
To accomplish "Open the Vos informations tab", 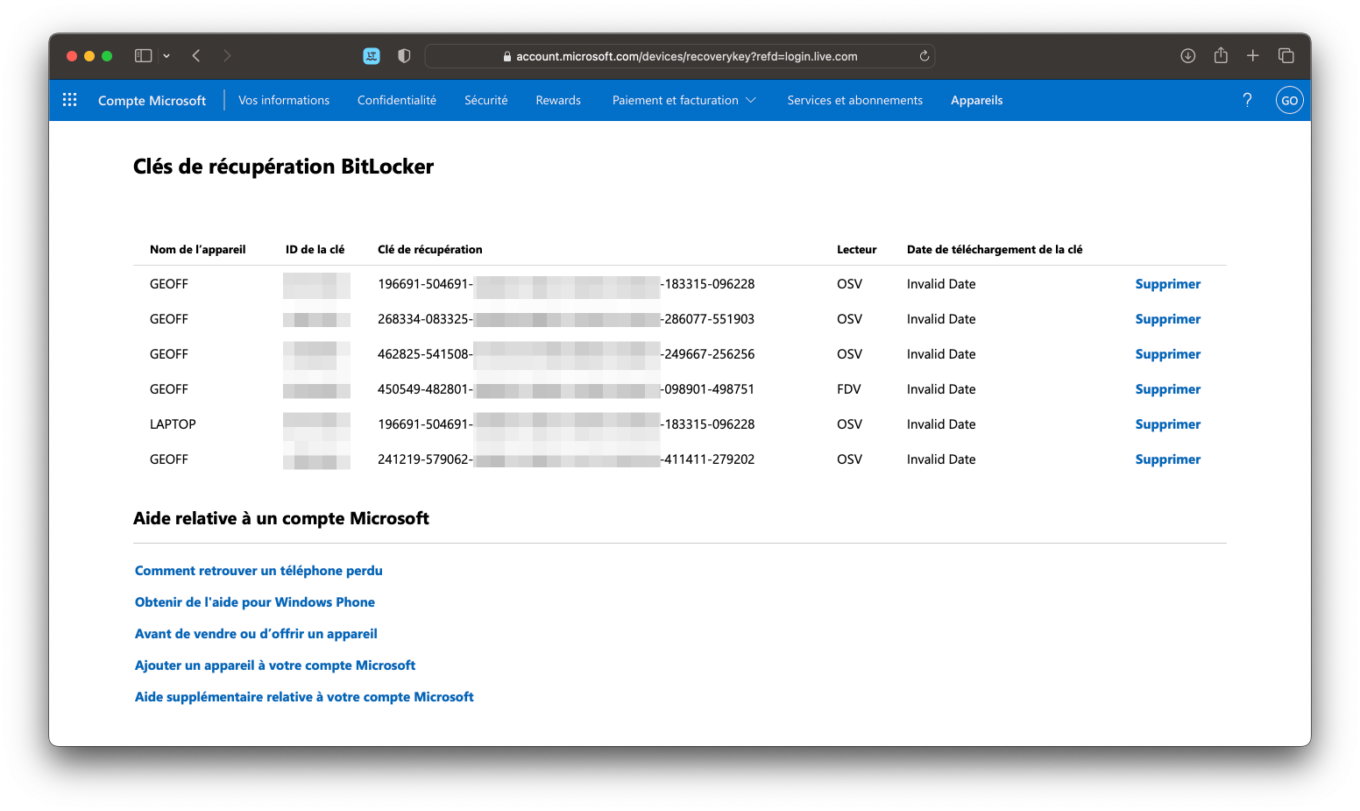I will 284,100.
